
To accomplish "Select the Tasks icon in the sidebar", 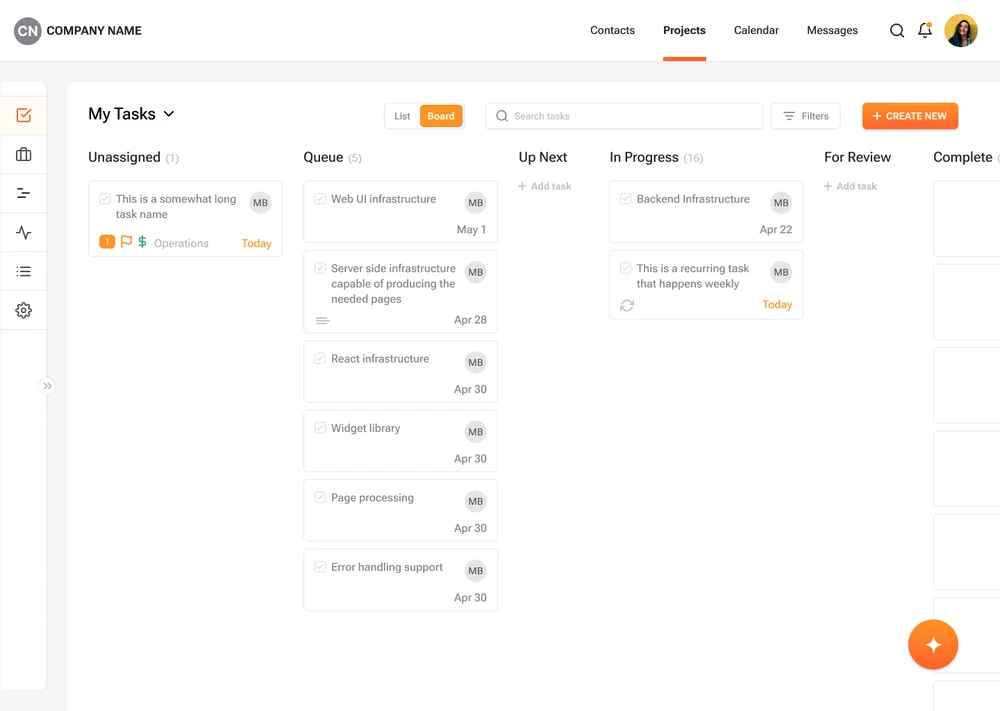I will click(24, 115).
